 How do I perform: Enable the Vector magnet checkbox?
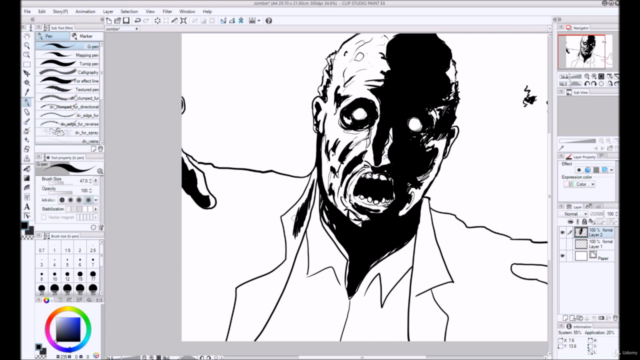click(x=44, y=217)
